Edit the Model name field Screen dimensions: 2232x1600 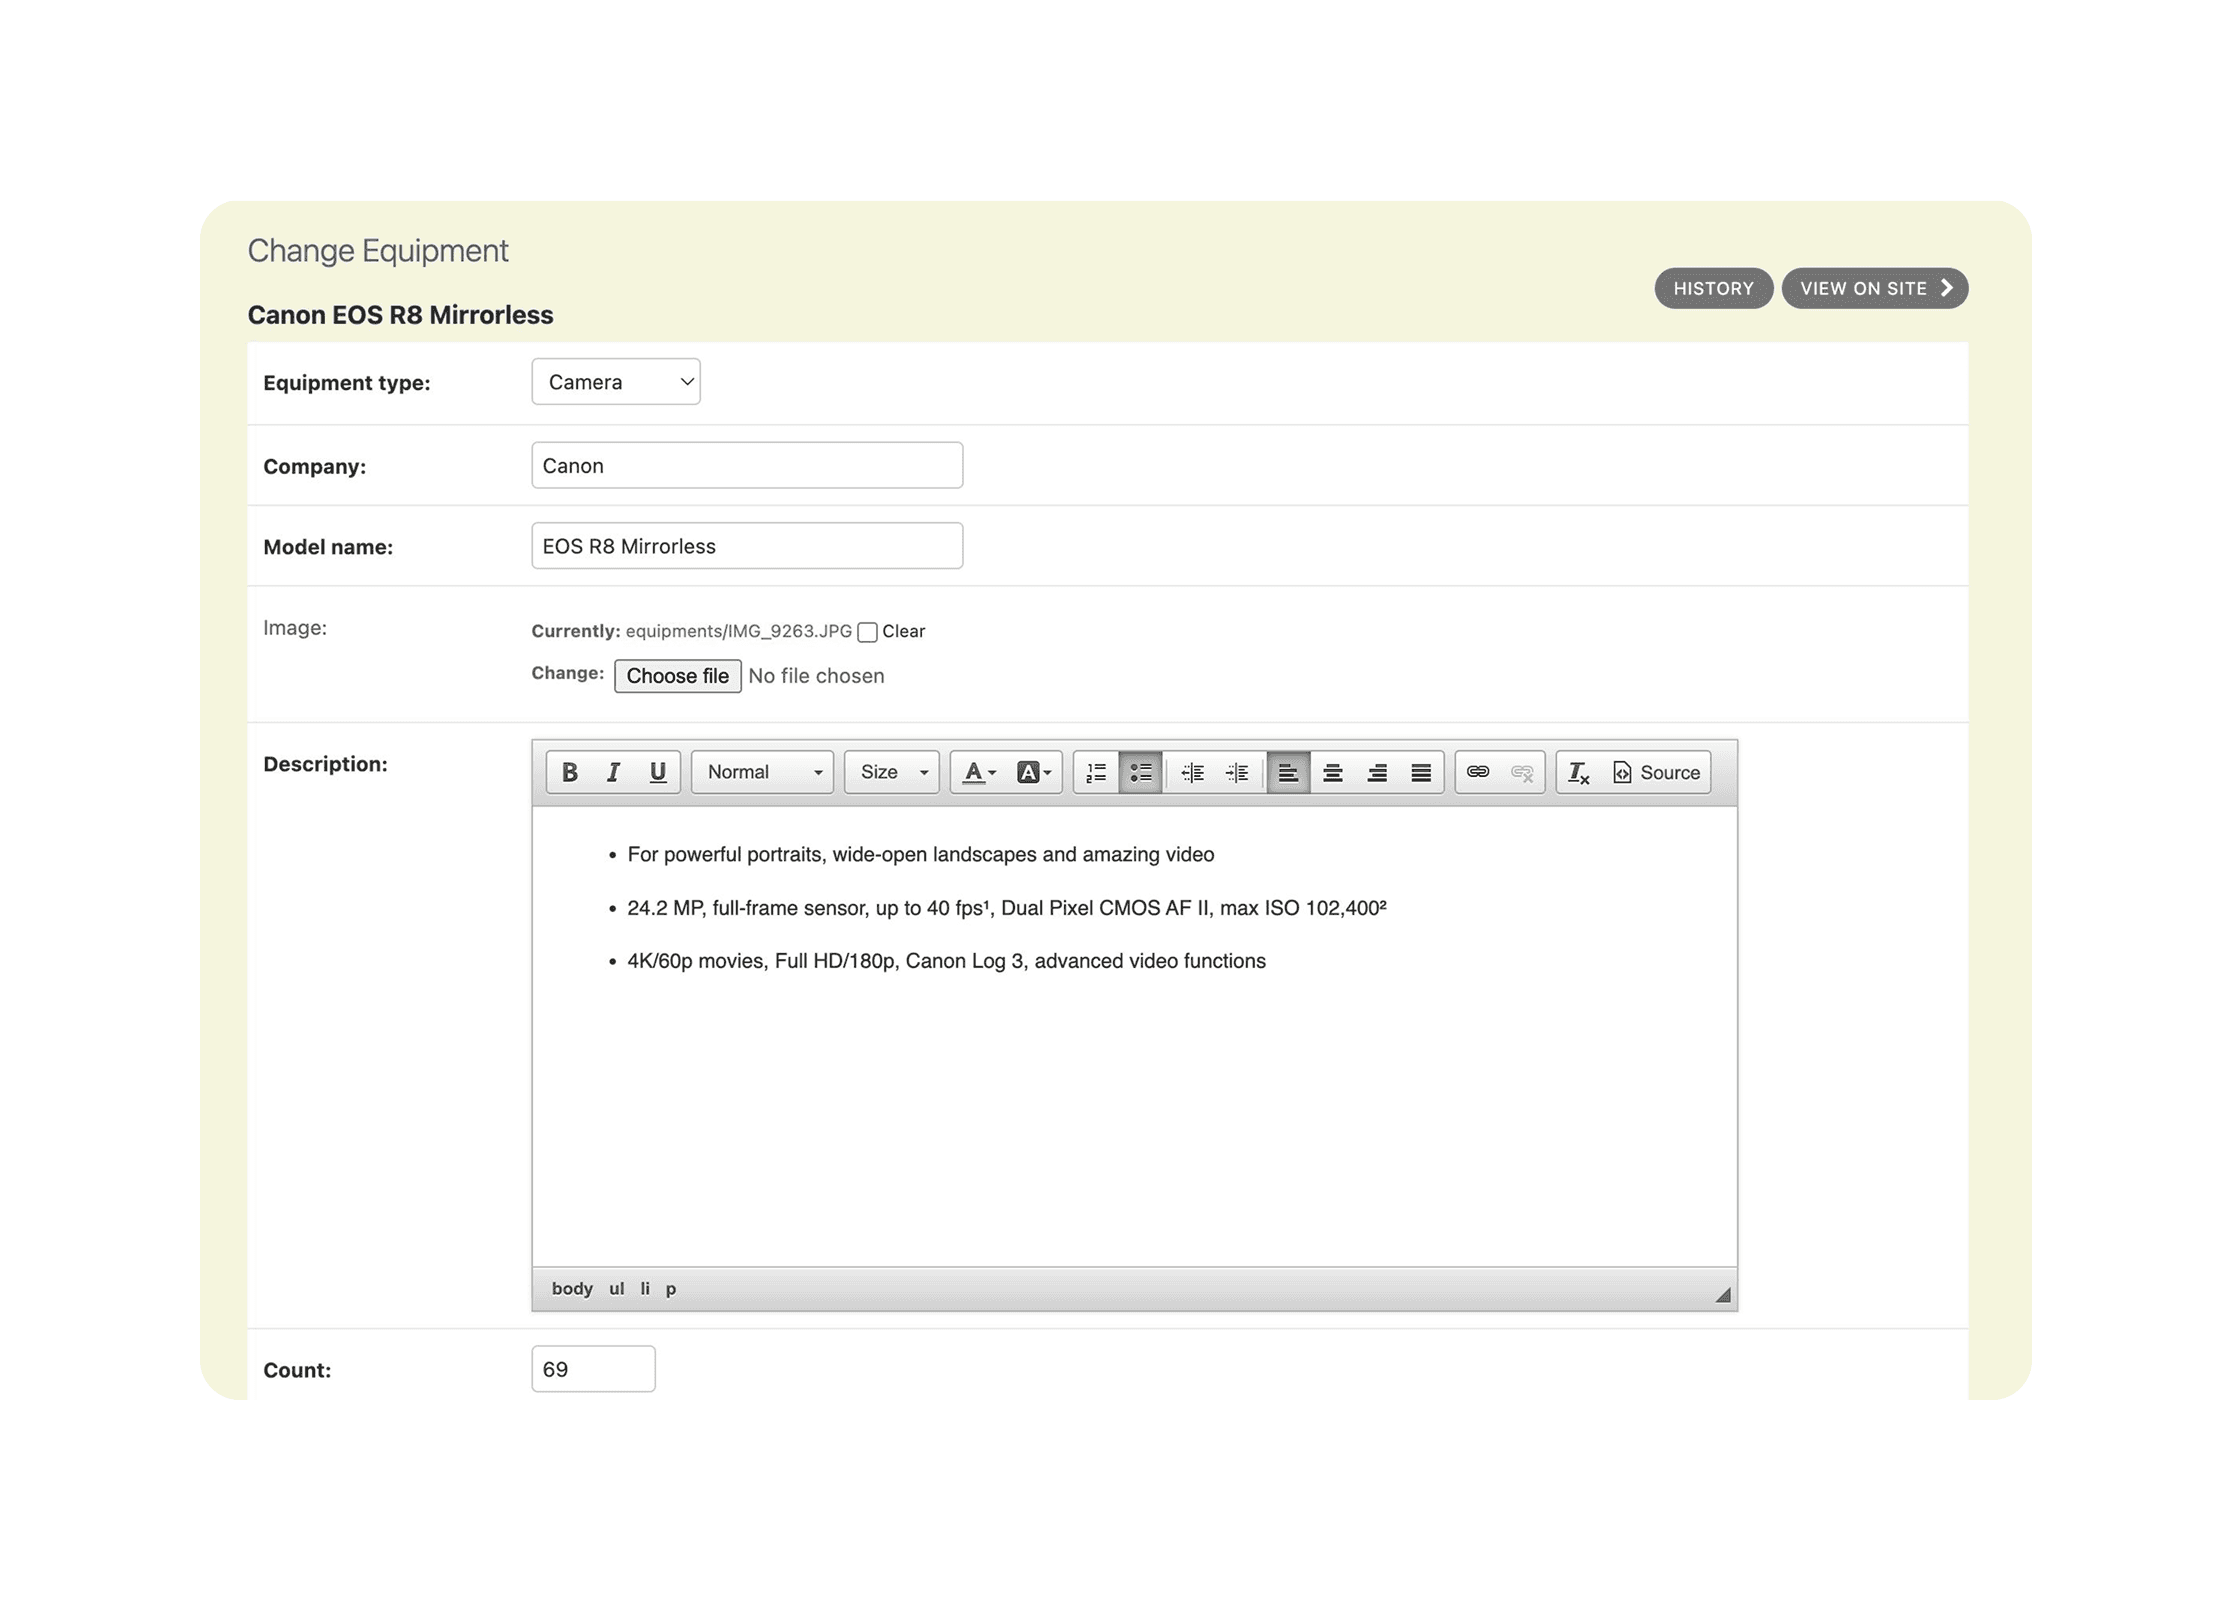pos(747,546)
